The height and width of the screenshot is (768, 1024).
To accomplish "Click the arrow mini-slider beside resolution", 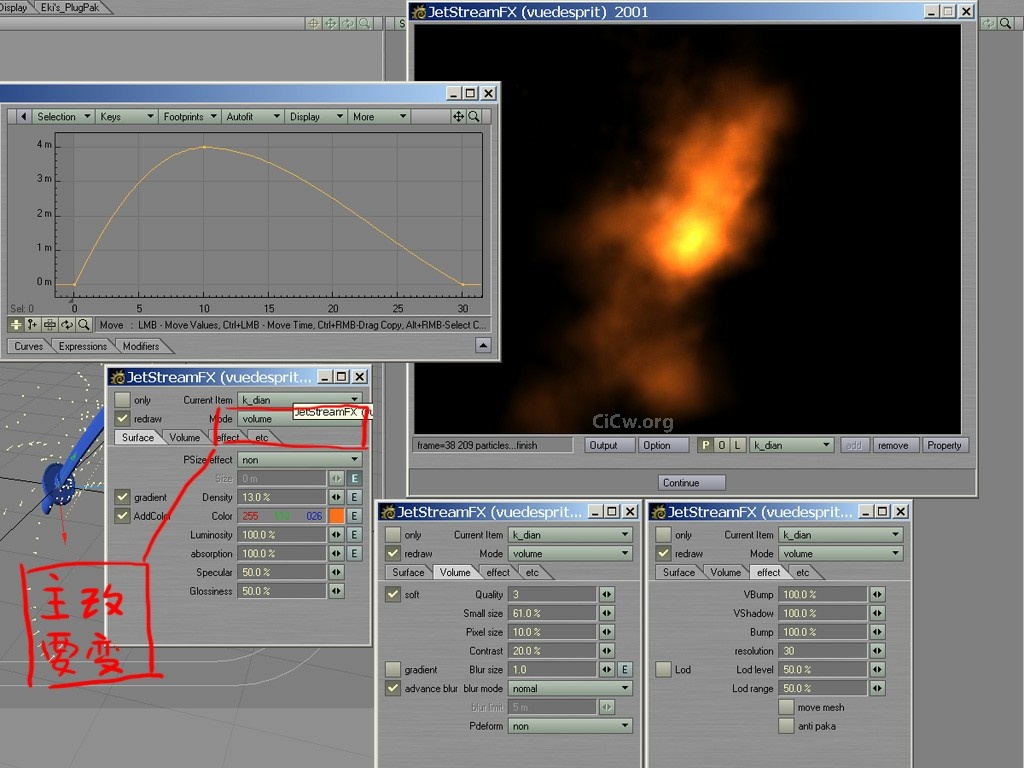I will coord(877,651).
